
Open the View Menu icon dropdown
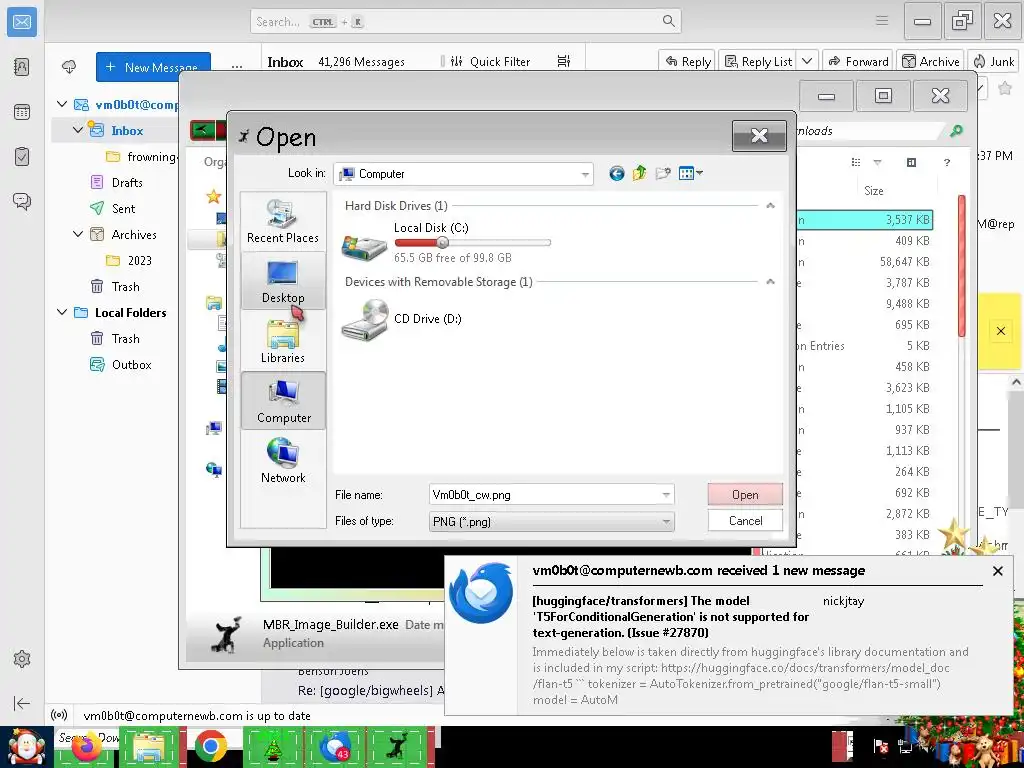(x=690, y=173)
